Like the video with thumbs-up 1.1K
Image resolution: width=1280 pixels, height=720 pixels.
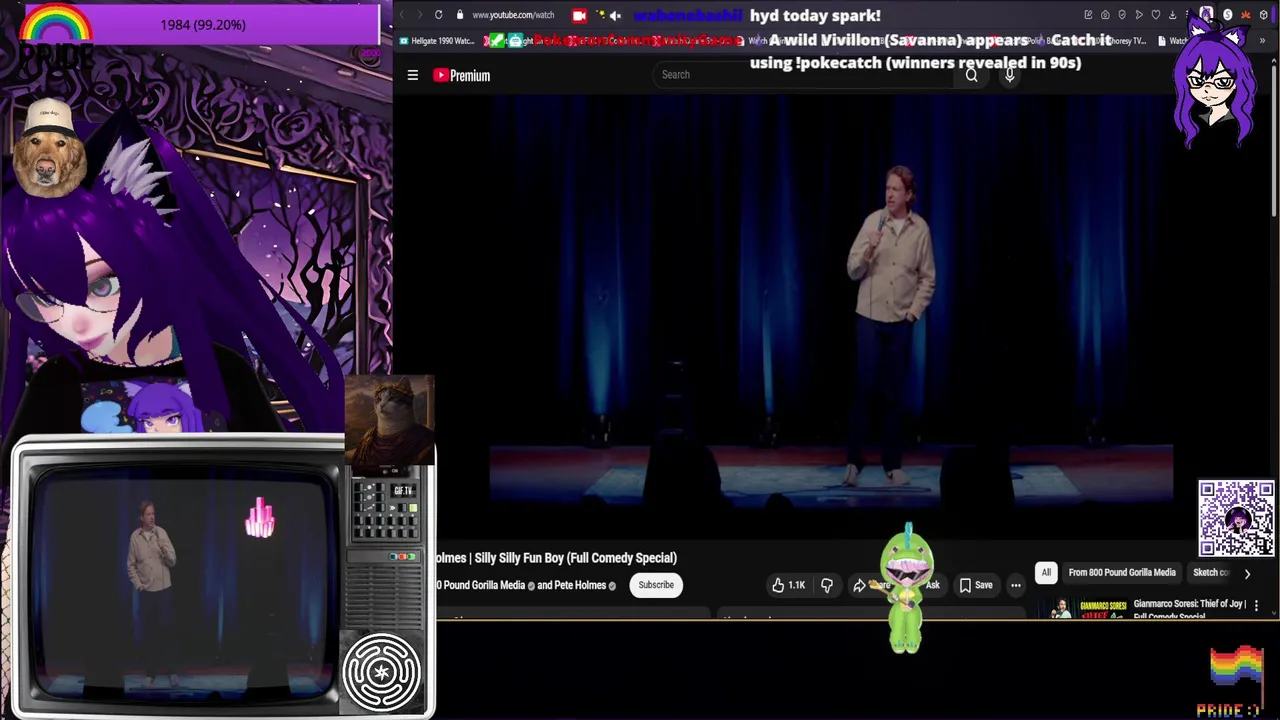(x=788, y=585)
